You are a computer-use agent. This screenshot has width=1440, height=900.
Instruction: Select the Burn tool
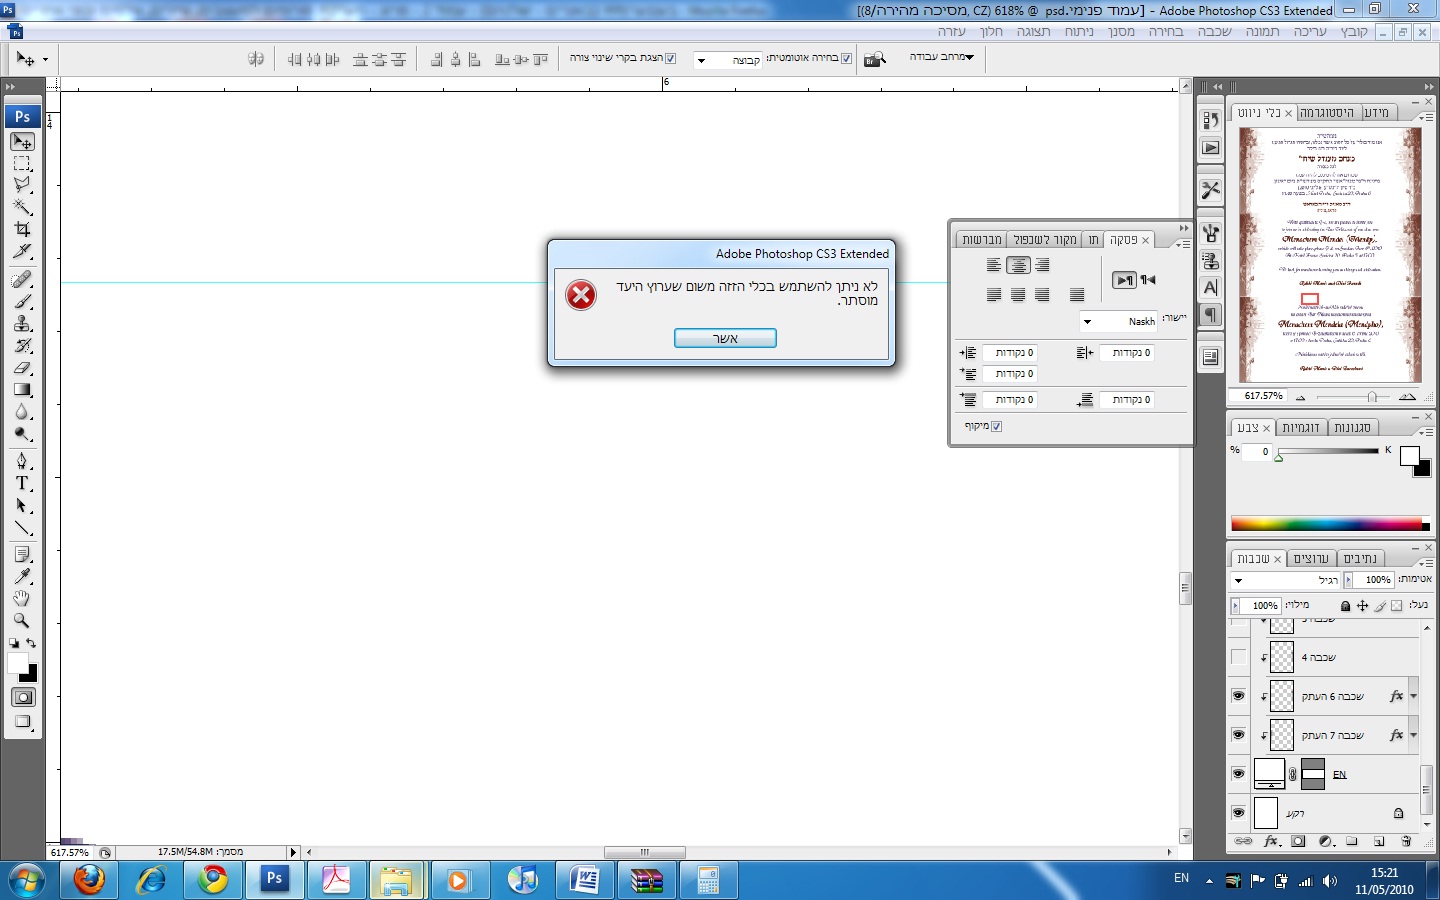pyautogui.click(x=22, y=433)
